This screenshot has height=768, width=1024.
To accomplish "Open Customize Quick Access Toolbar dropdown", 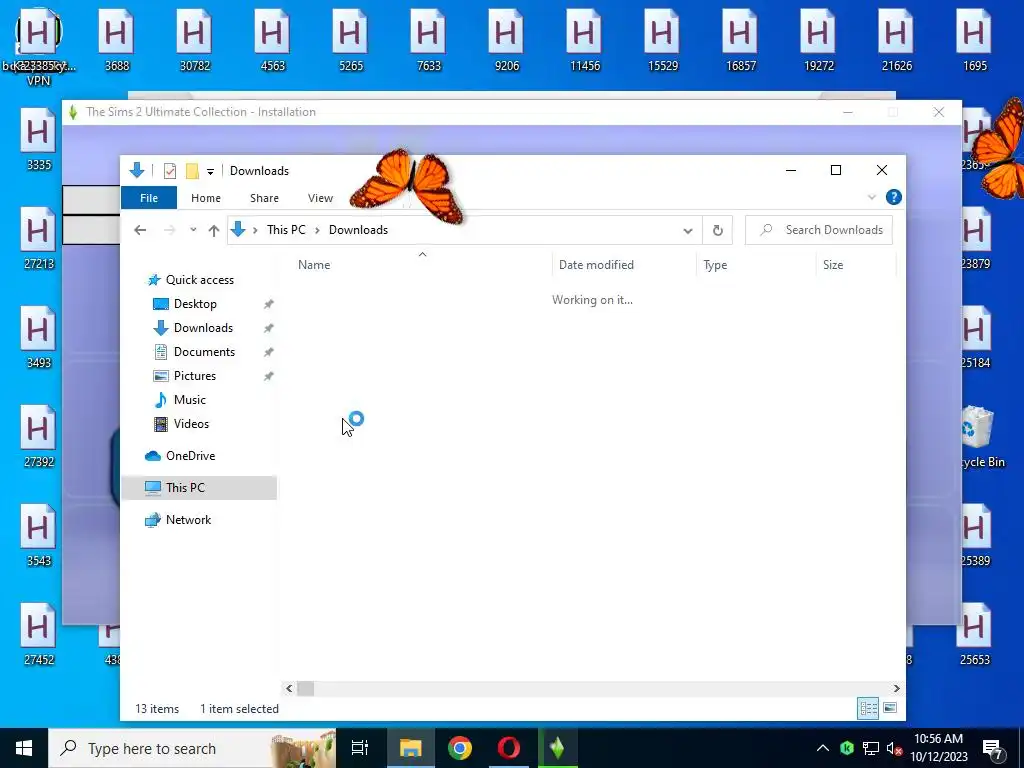I will pyautogui.click(x=210, y=172).
